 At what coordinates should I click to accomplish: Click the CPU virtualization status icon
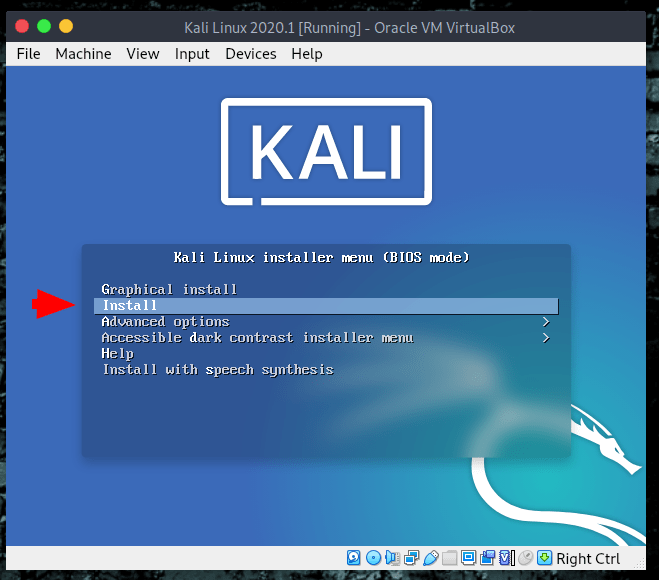(x=506, y=558)
